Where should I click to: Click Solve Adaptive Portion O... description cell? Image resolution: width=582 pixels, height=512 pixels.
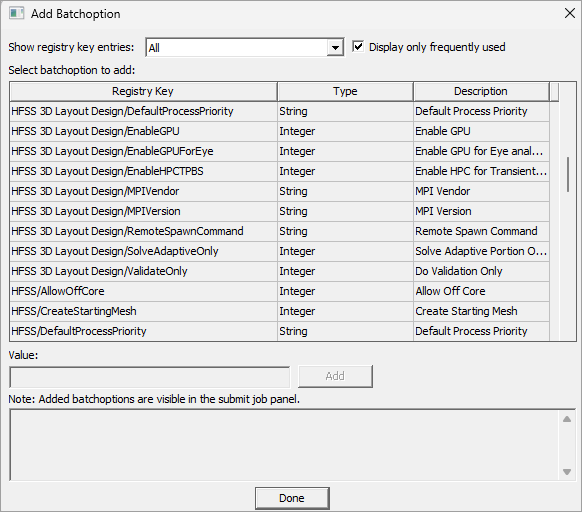pyautogui.click(x=481, y=251)
